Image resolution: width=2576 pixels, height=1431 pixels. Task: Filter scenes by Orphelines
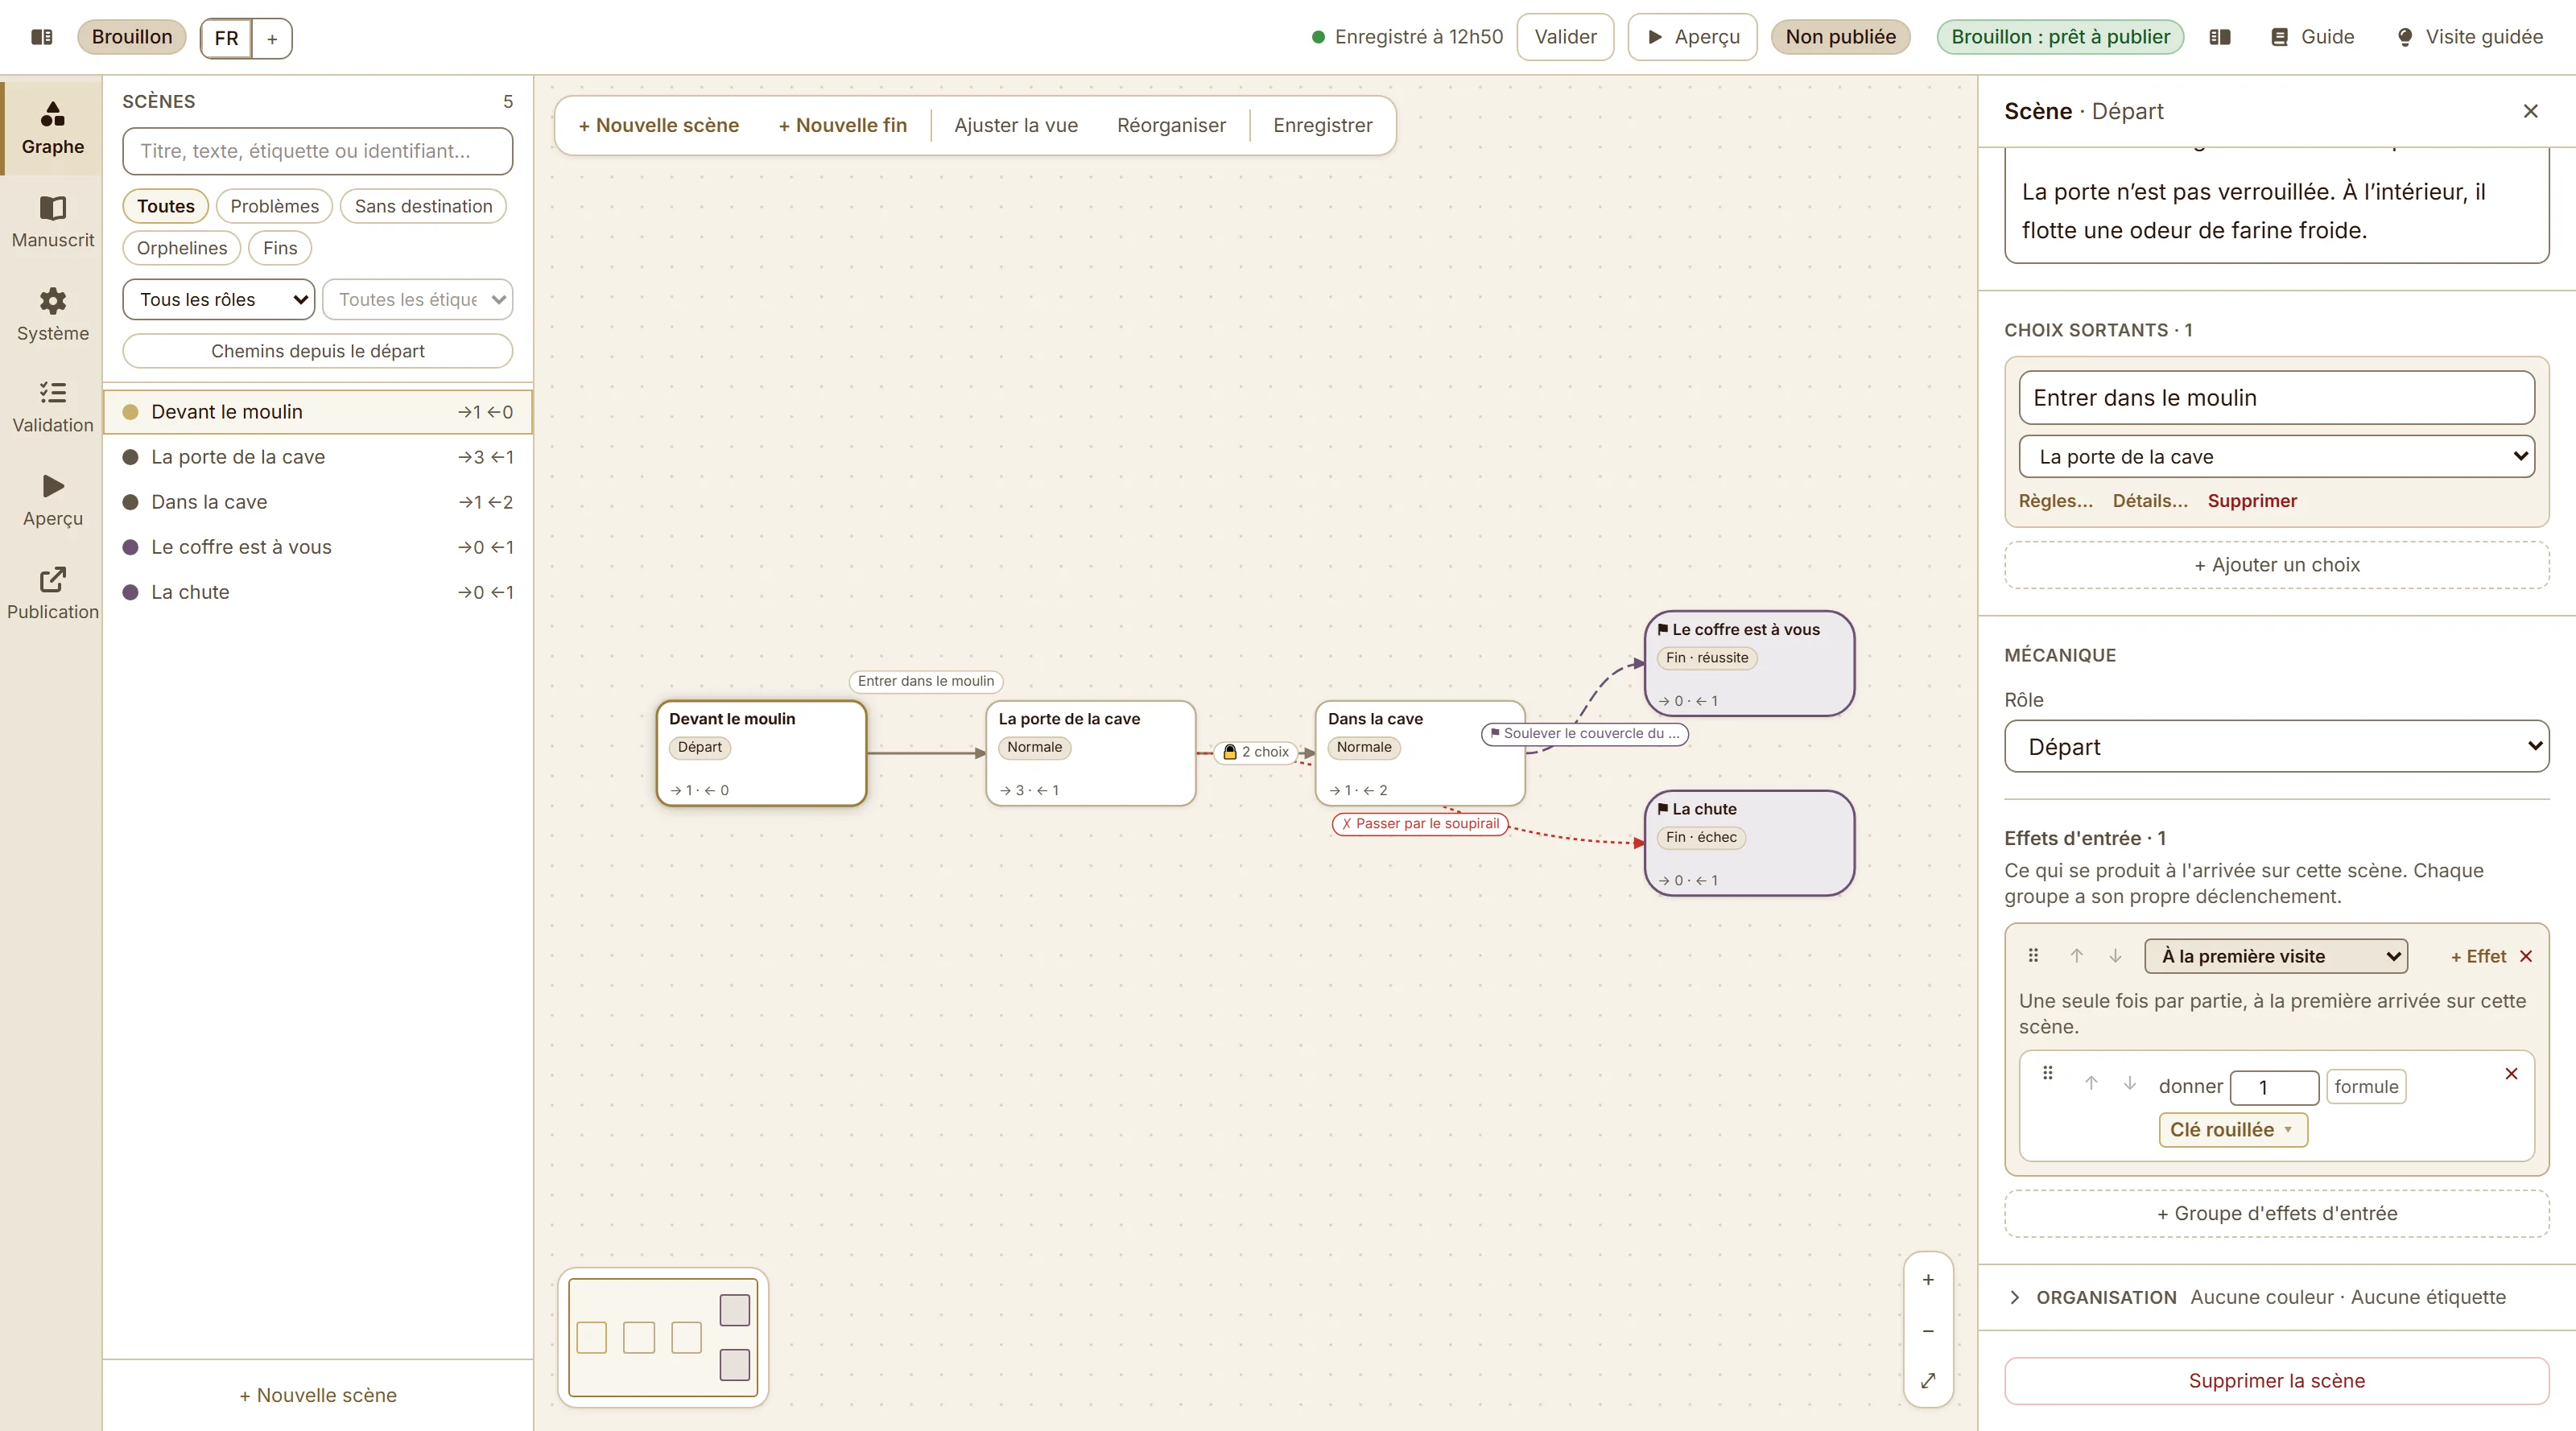(x=182, y=248)
